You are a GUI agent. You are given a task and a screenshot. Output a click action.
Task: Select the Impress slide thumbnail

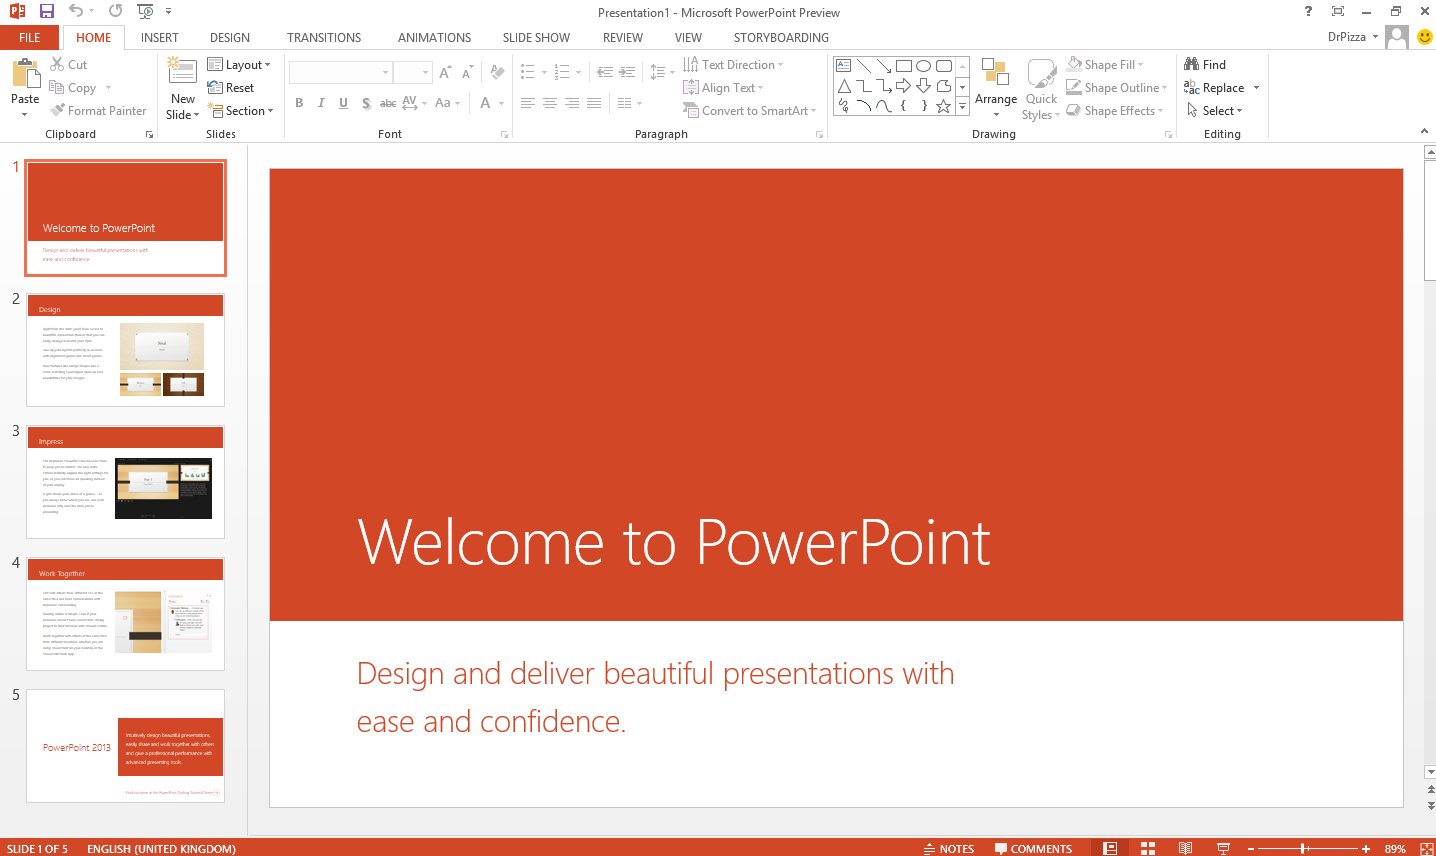pos(125,483)
